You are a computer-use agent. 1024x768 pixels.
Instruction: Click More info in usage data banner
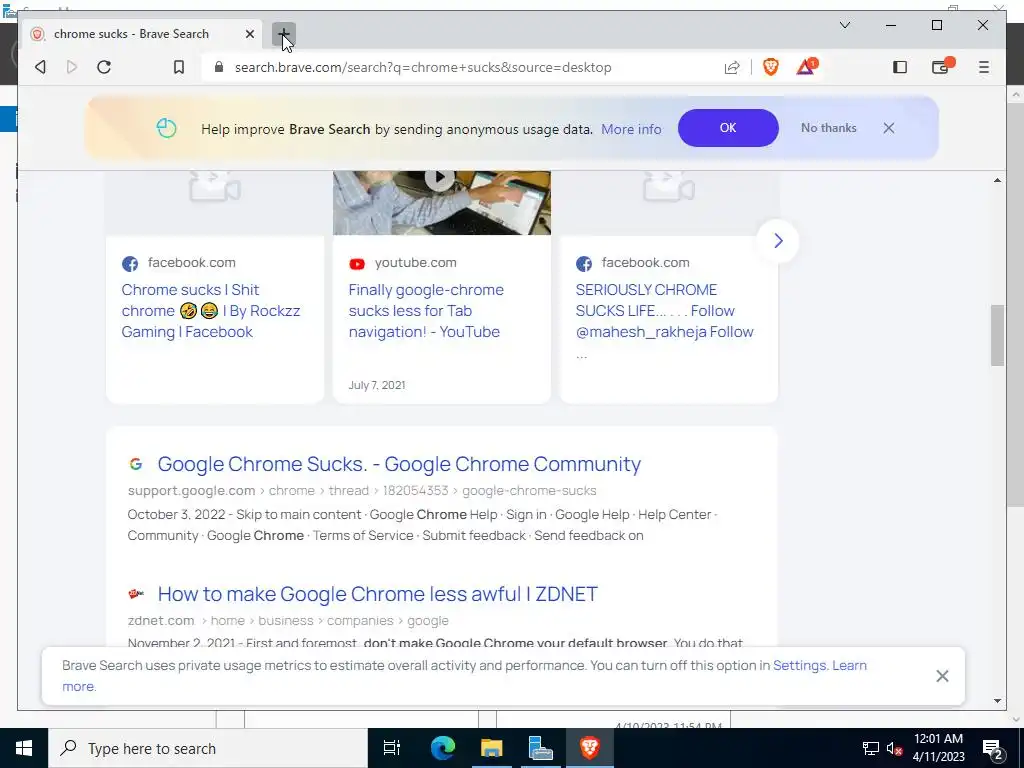(631, 129)
